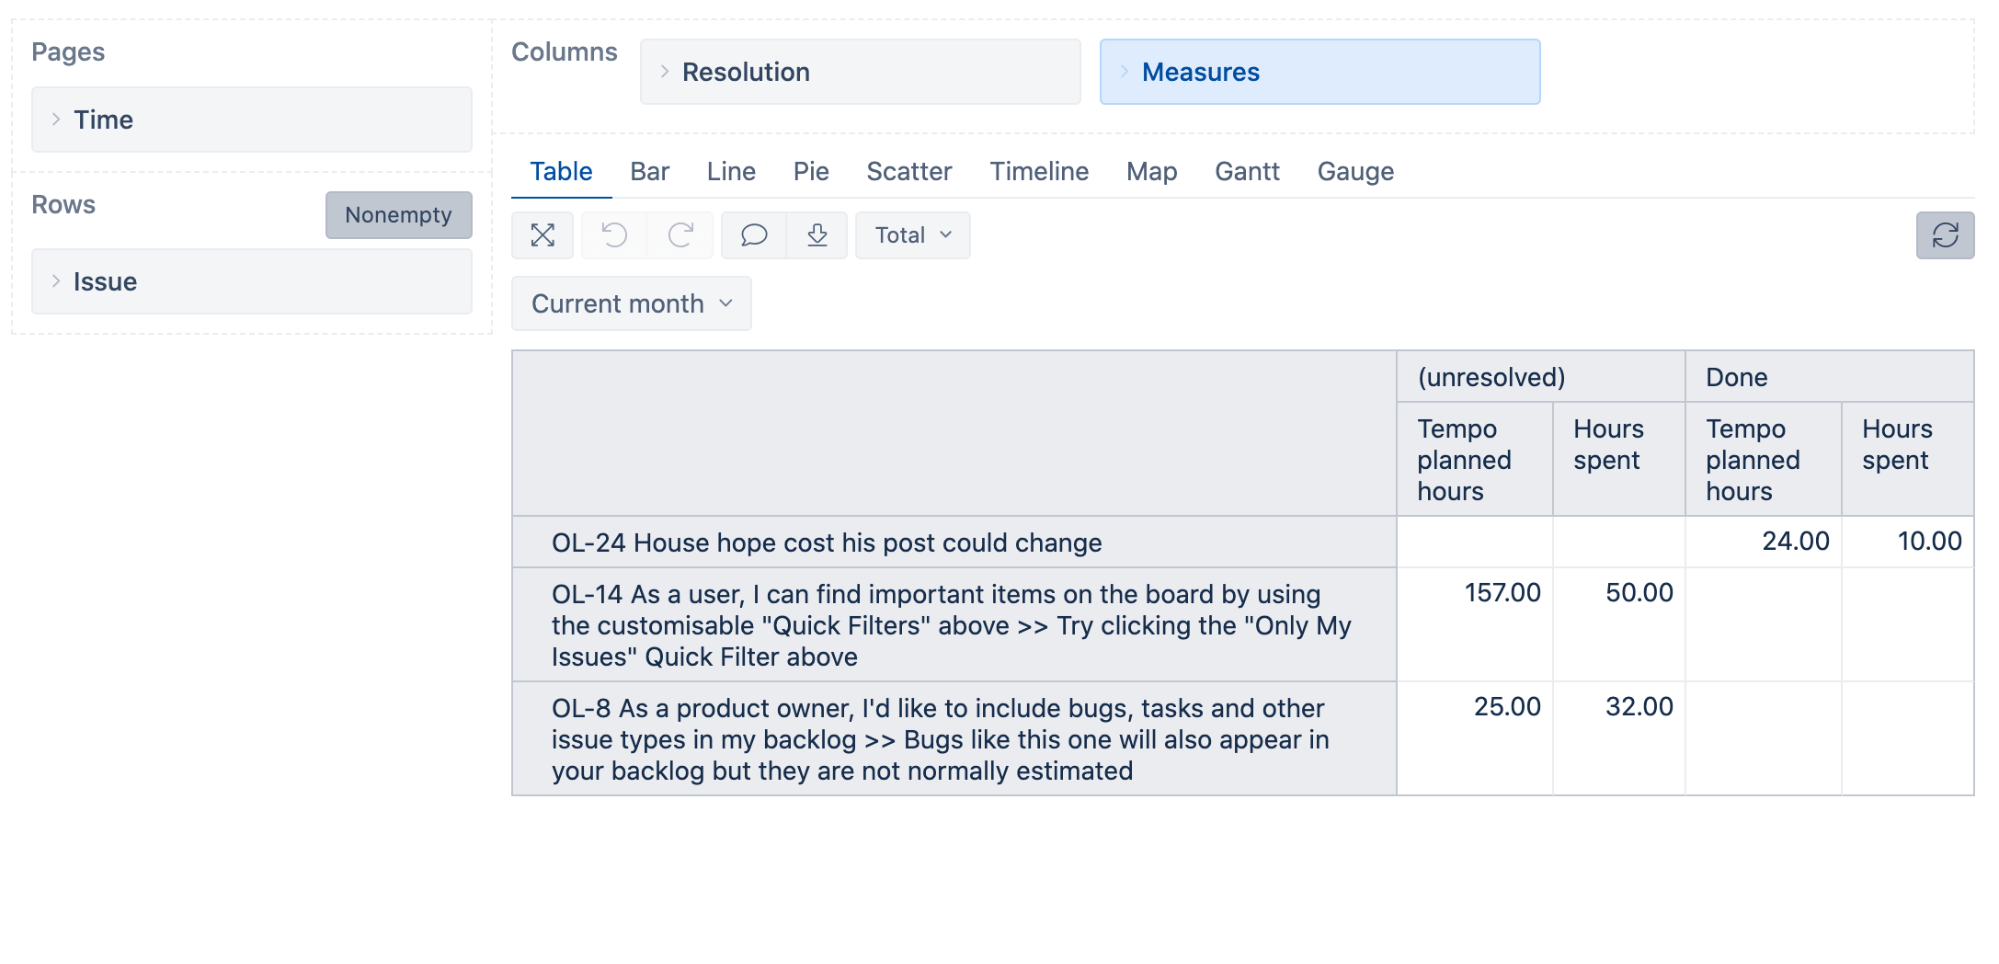Click the Done resolution column header
The height and width of the screenshot is (964, 1999).
[x=1736, y=377]
